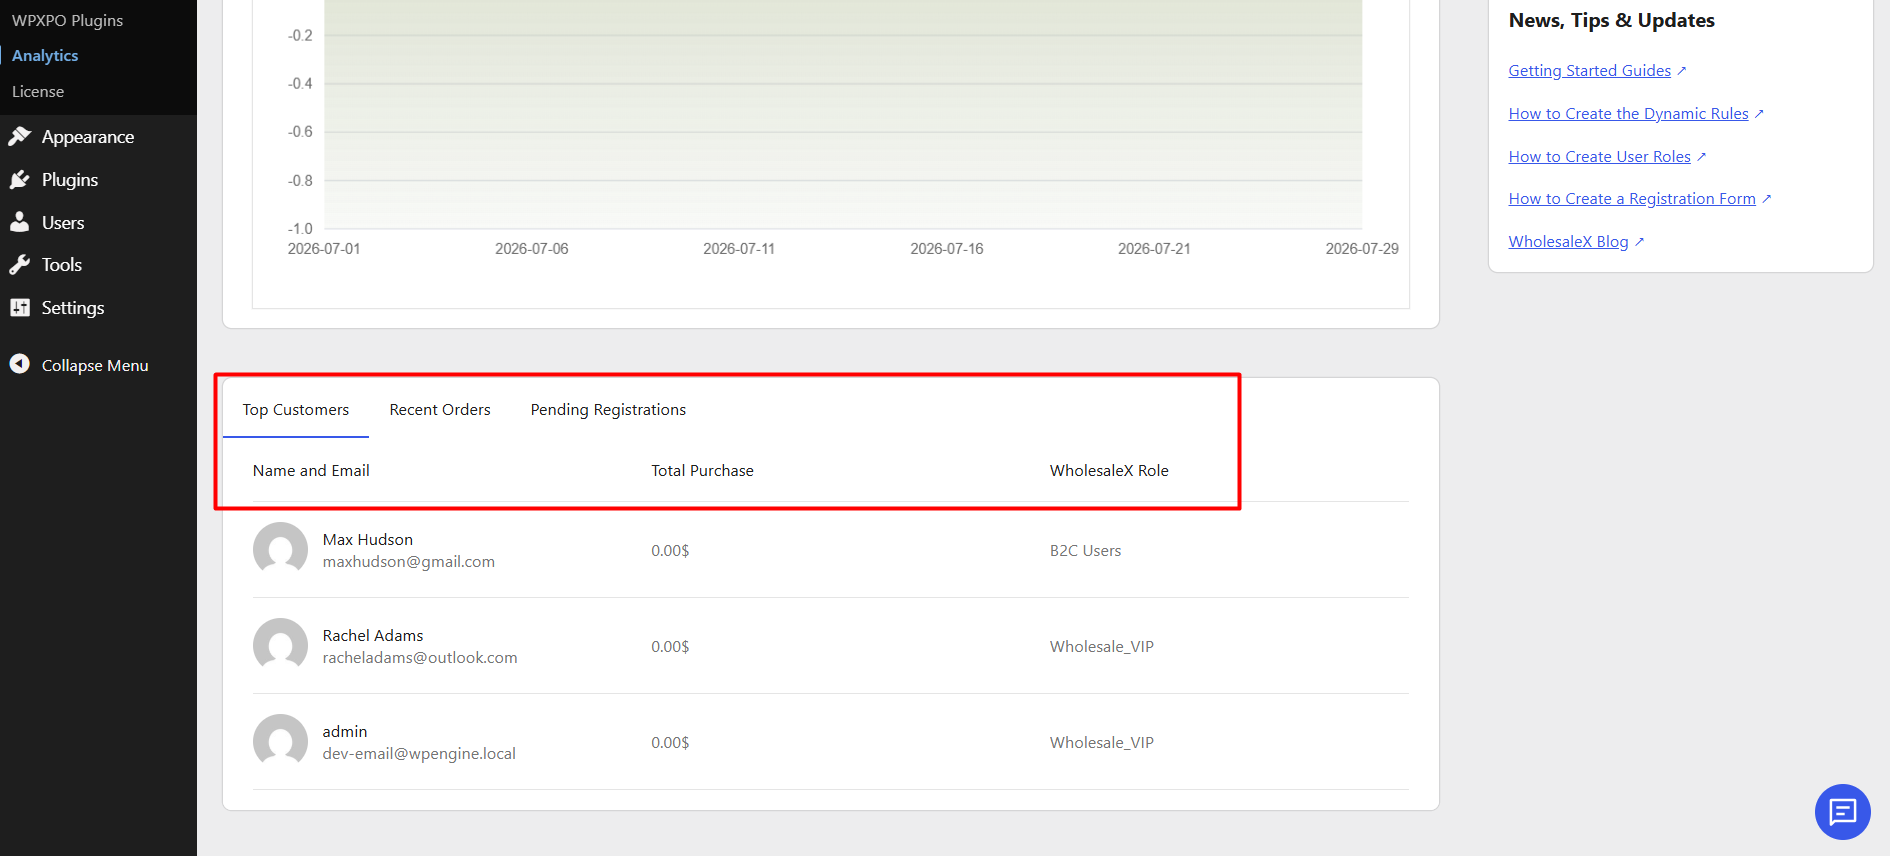The image size is (1890, 856).
Task: Click the Appearance paintbrush icon
Action: pos(20,136)
